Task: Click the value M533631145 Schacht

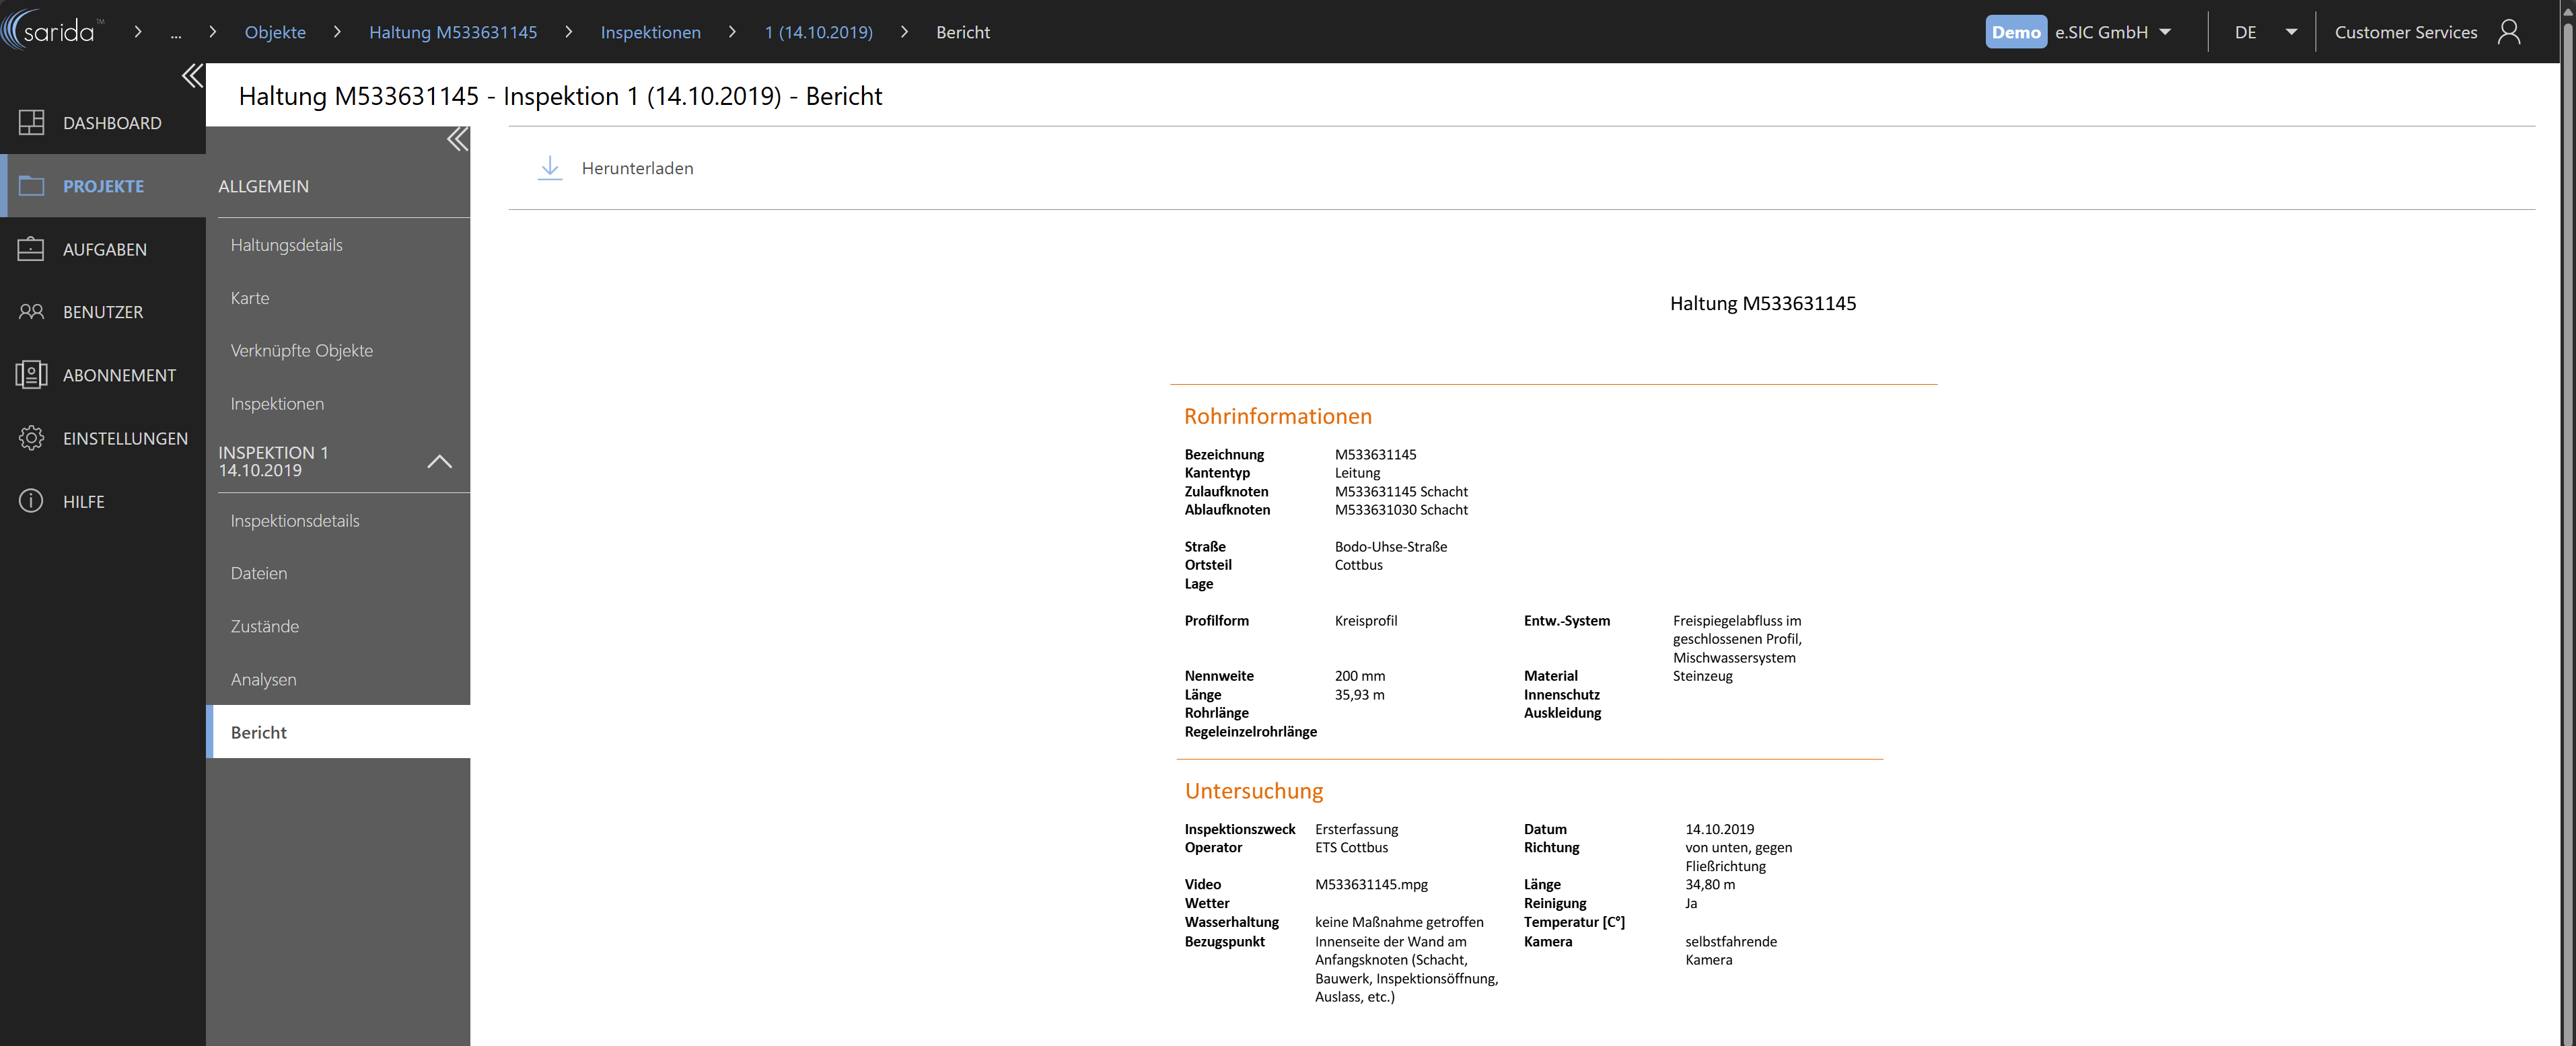Action: point(1401,491)
